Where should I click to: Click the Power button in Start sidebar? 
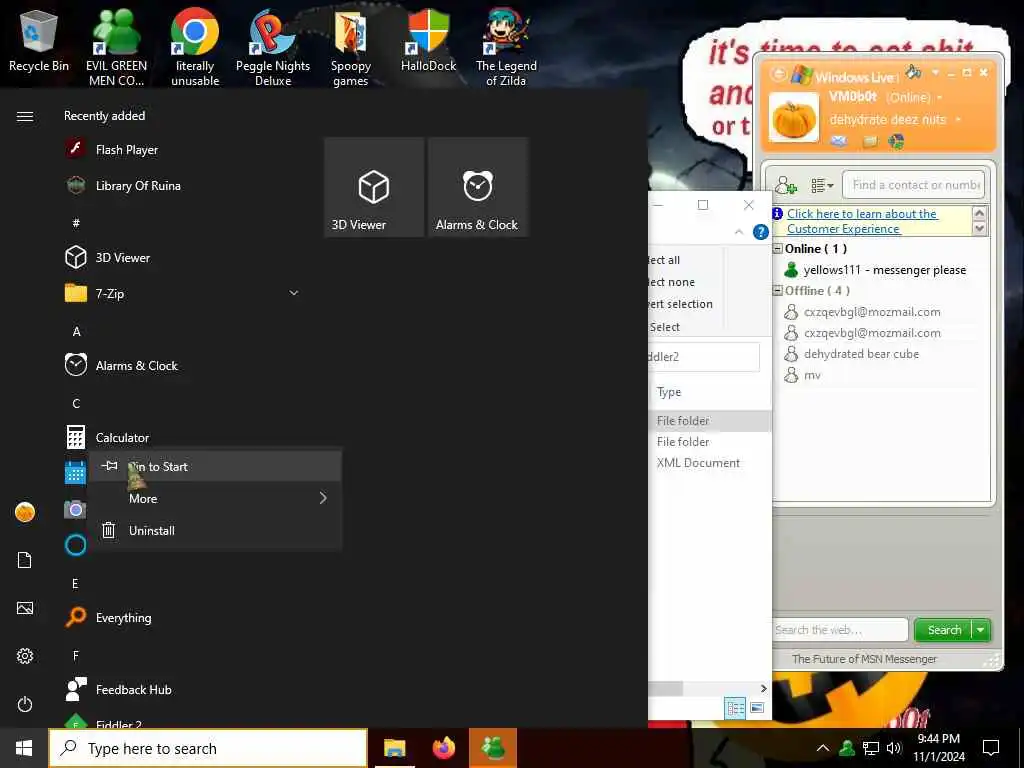pos(25,704)
